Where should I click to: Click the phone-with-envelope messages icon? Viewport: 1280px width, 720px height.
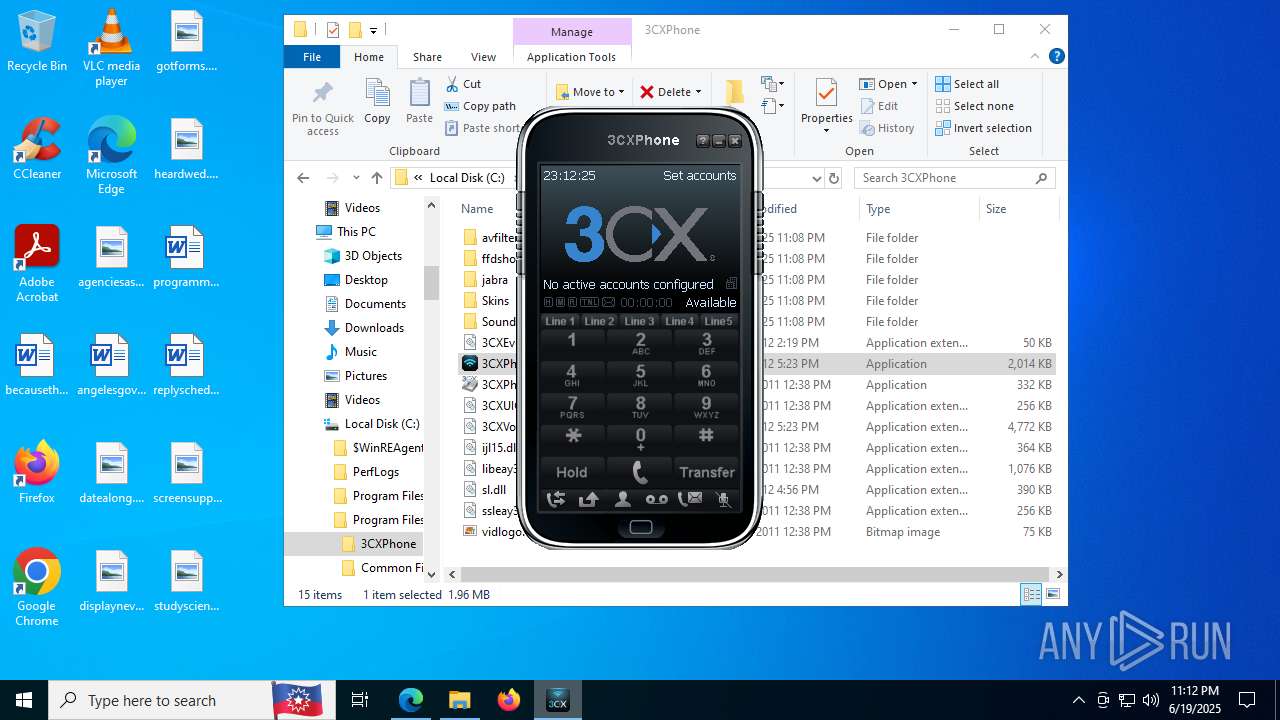click(690, 499)
